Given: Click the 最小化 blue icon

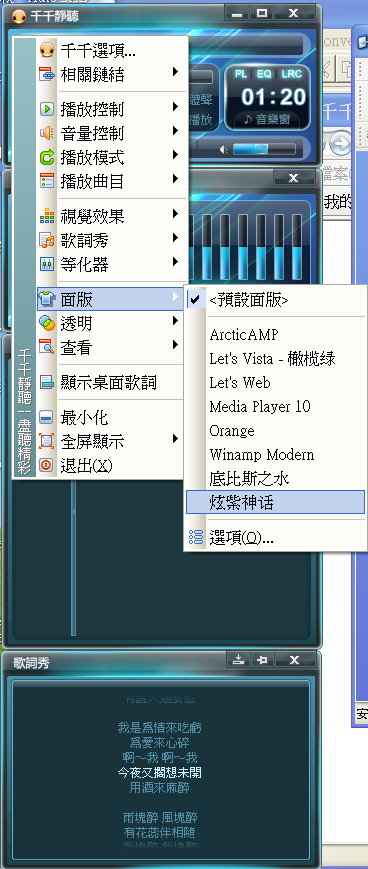Looking at the screenshot, I should point(47,417).
